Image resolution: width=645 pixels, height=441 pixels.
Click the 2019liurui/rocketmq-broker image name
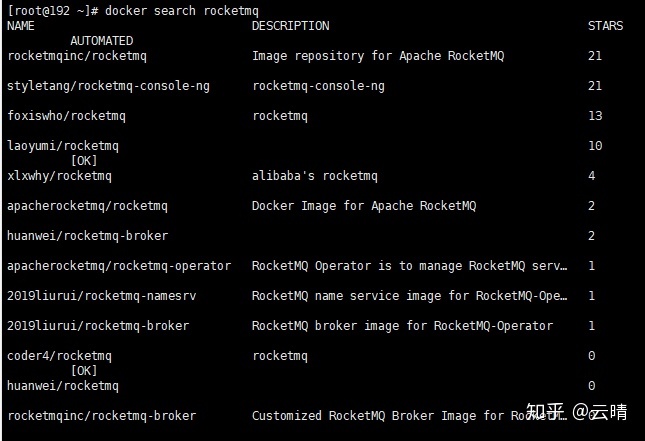(x=98, y=326)
